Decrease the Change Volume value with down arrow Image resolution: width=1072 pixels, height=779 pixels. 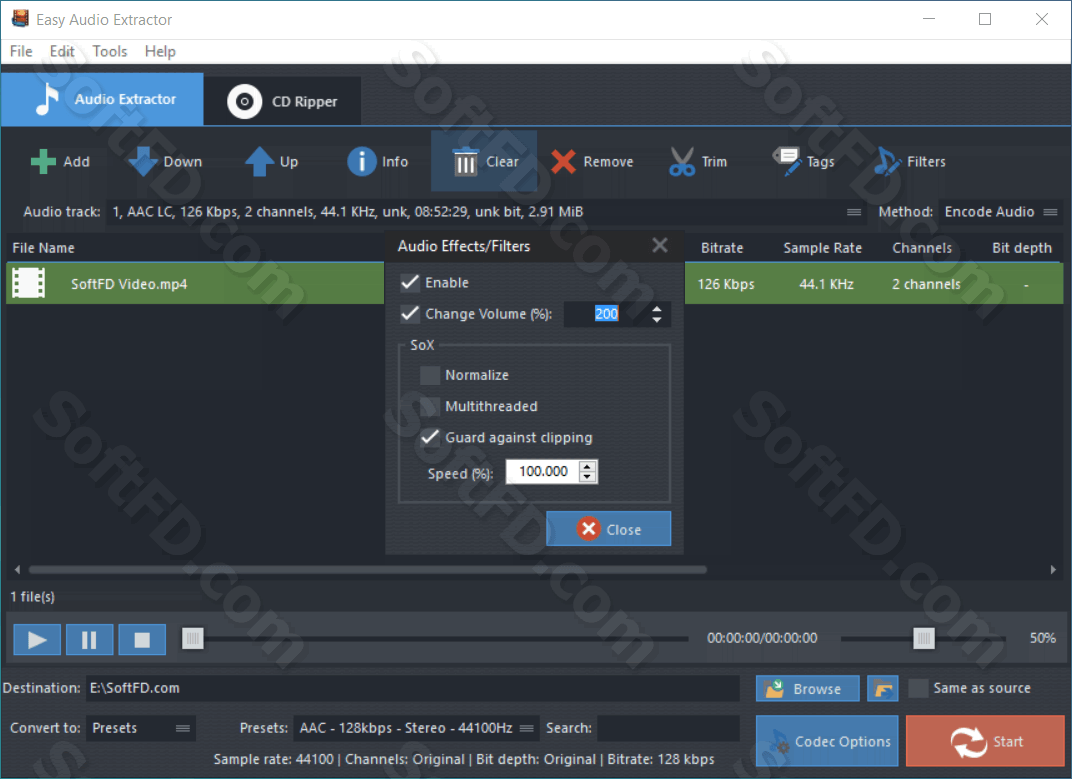657,319
